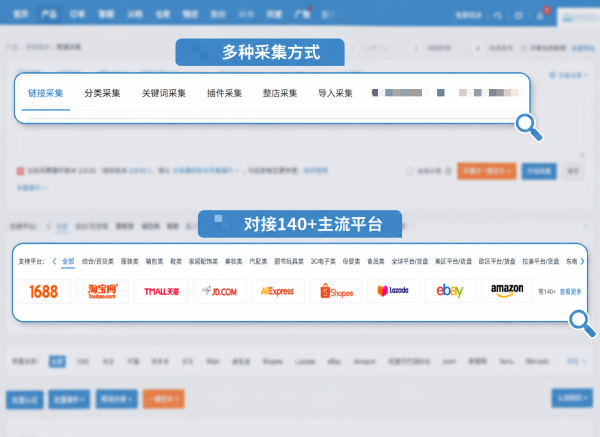Switch to 整店采集 tab
This screenshot has height=437, width=600.
[280, 93]
